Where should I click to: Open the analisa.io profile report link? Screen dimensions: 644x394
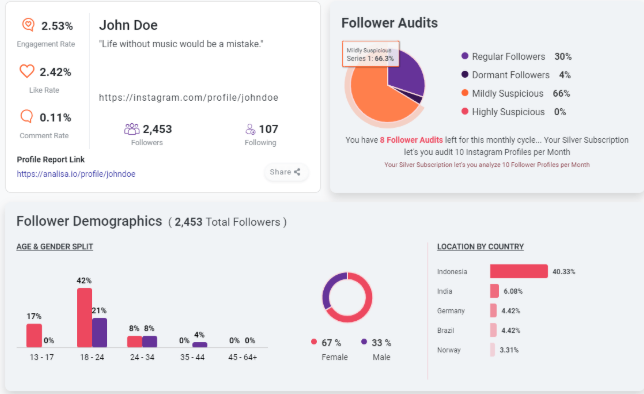(x=76, y=174)
